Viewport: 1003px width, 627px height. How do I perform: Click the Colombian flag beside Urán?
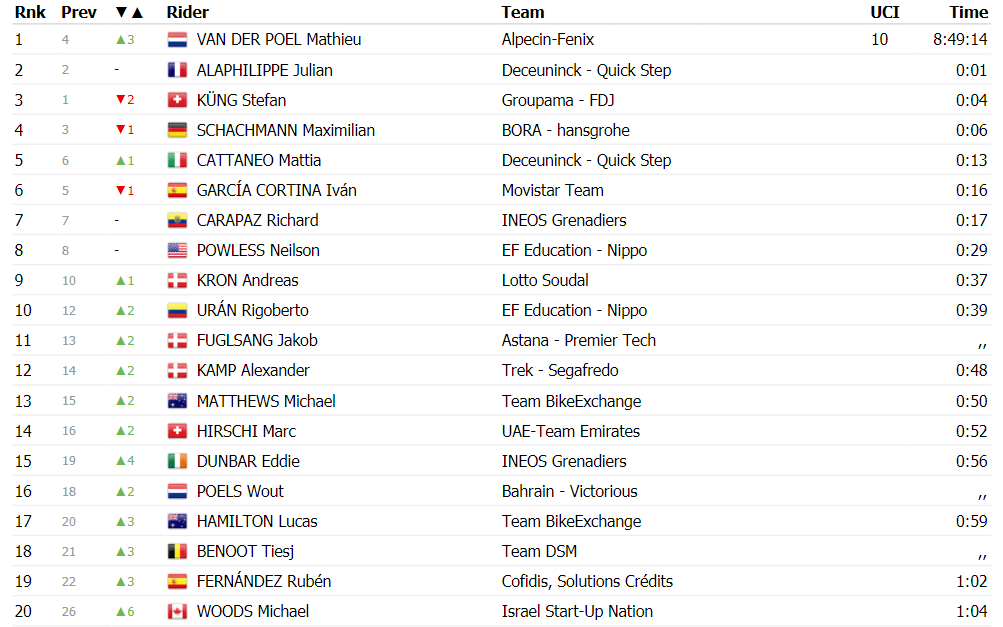(177, 310)
